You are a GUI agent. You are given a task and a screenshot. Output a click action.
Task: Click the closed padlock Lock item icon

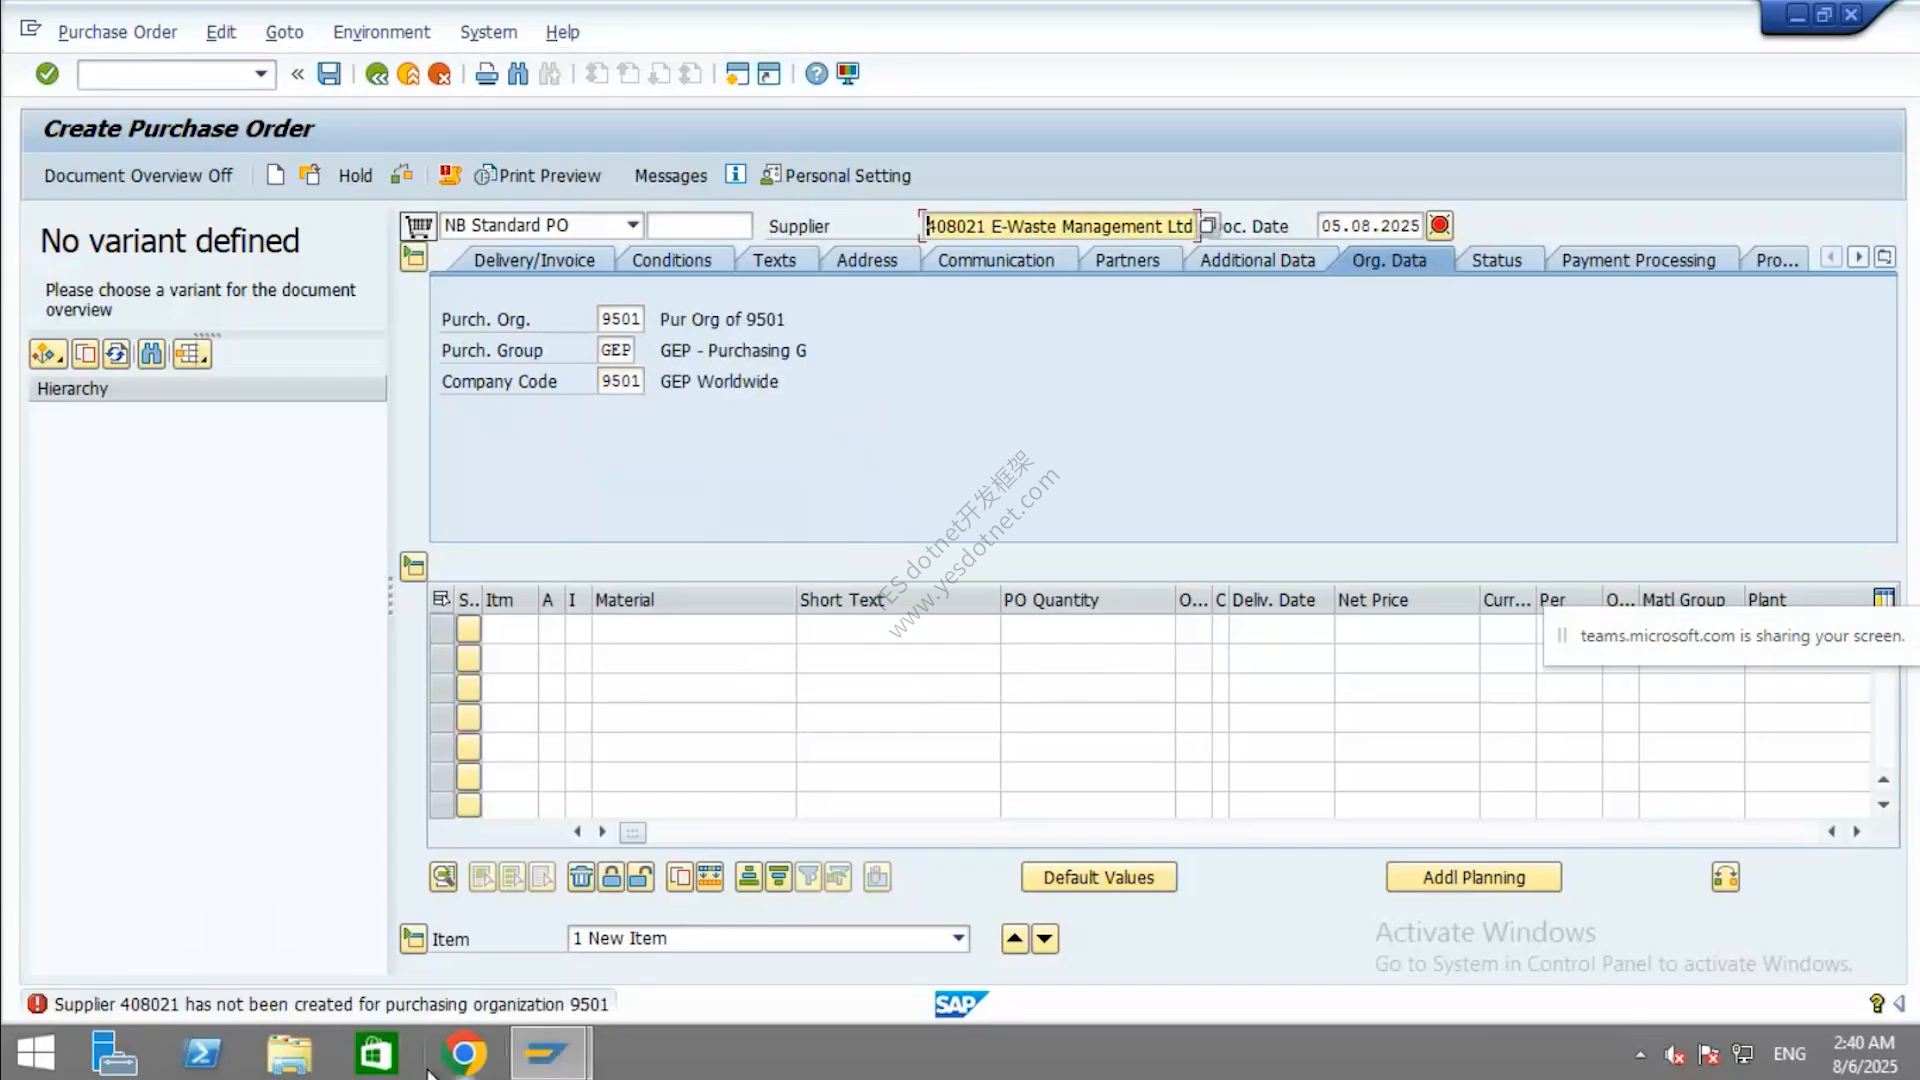[x=611, y=877]
